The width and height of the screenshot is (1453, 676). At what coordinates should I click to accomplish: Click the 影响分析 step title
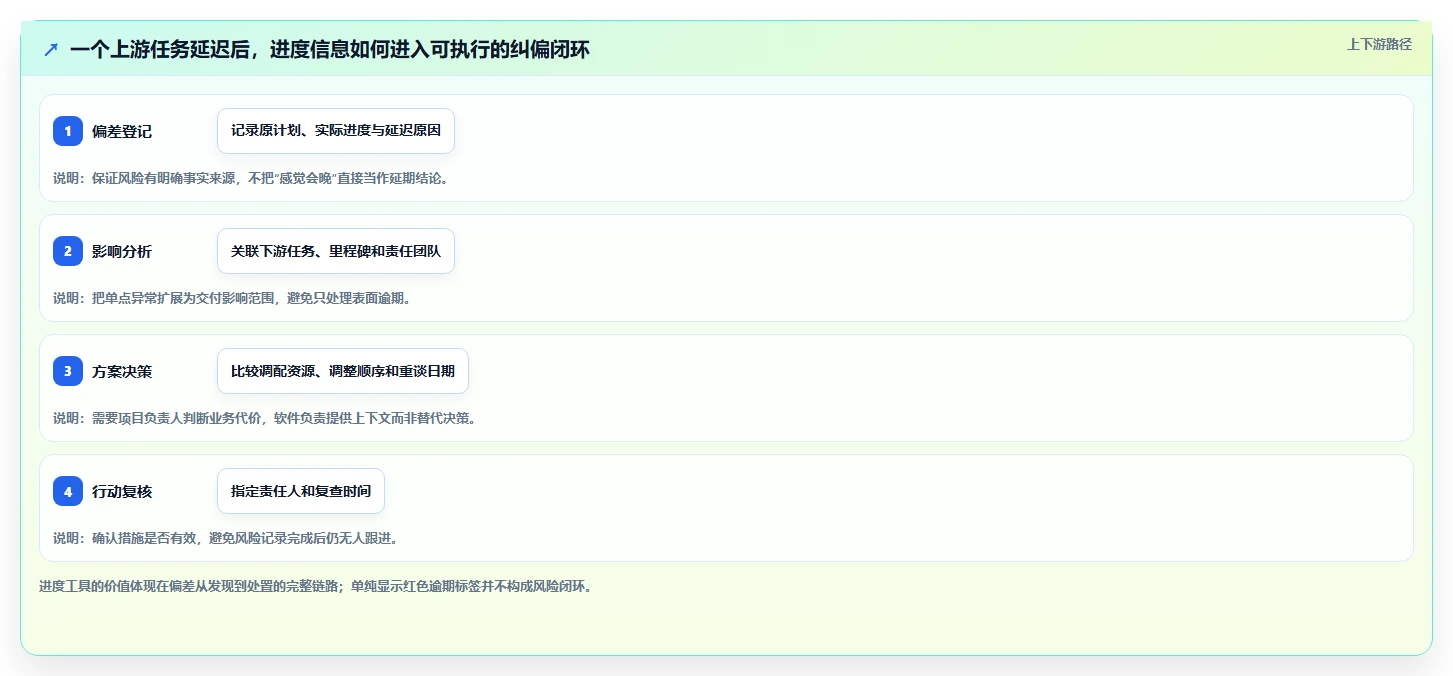coord(122,251)
